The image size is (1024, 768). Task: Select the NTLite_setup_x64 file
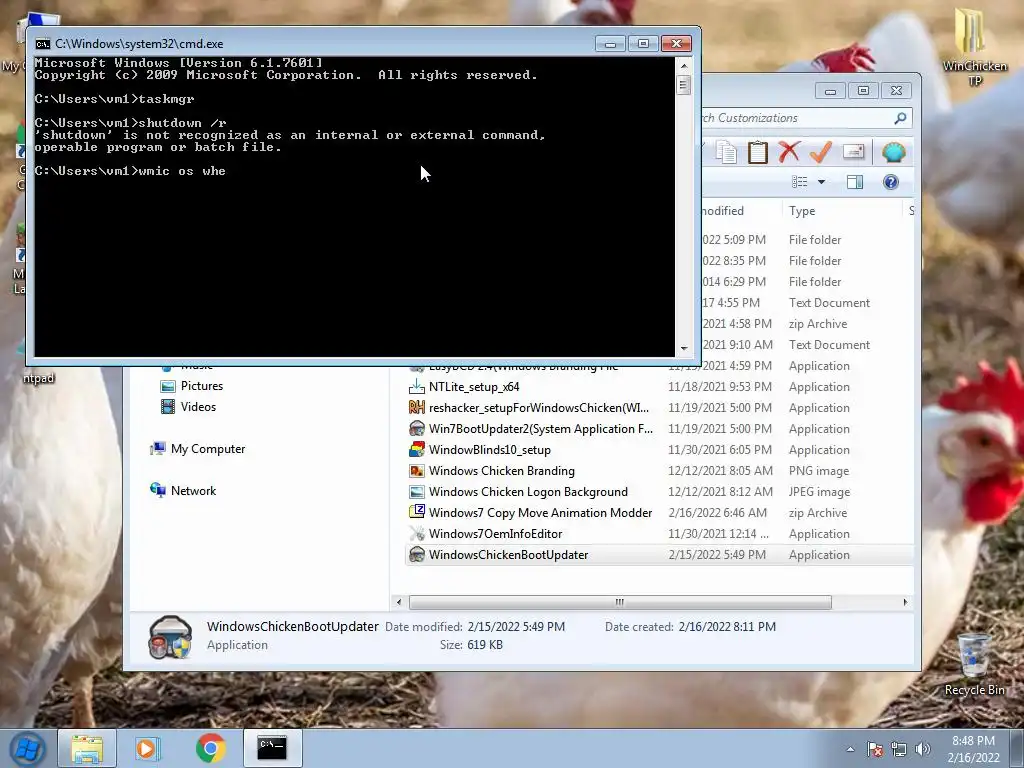(474, 387)
